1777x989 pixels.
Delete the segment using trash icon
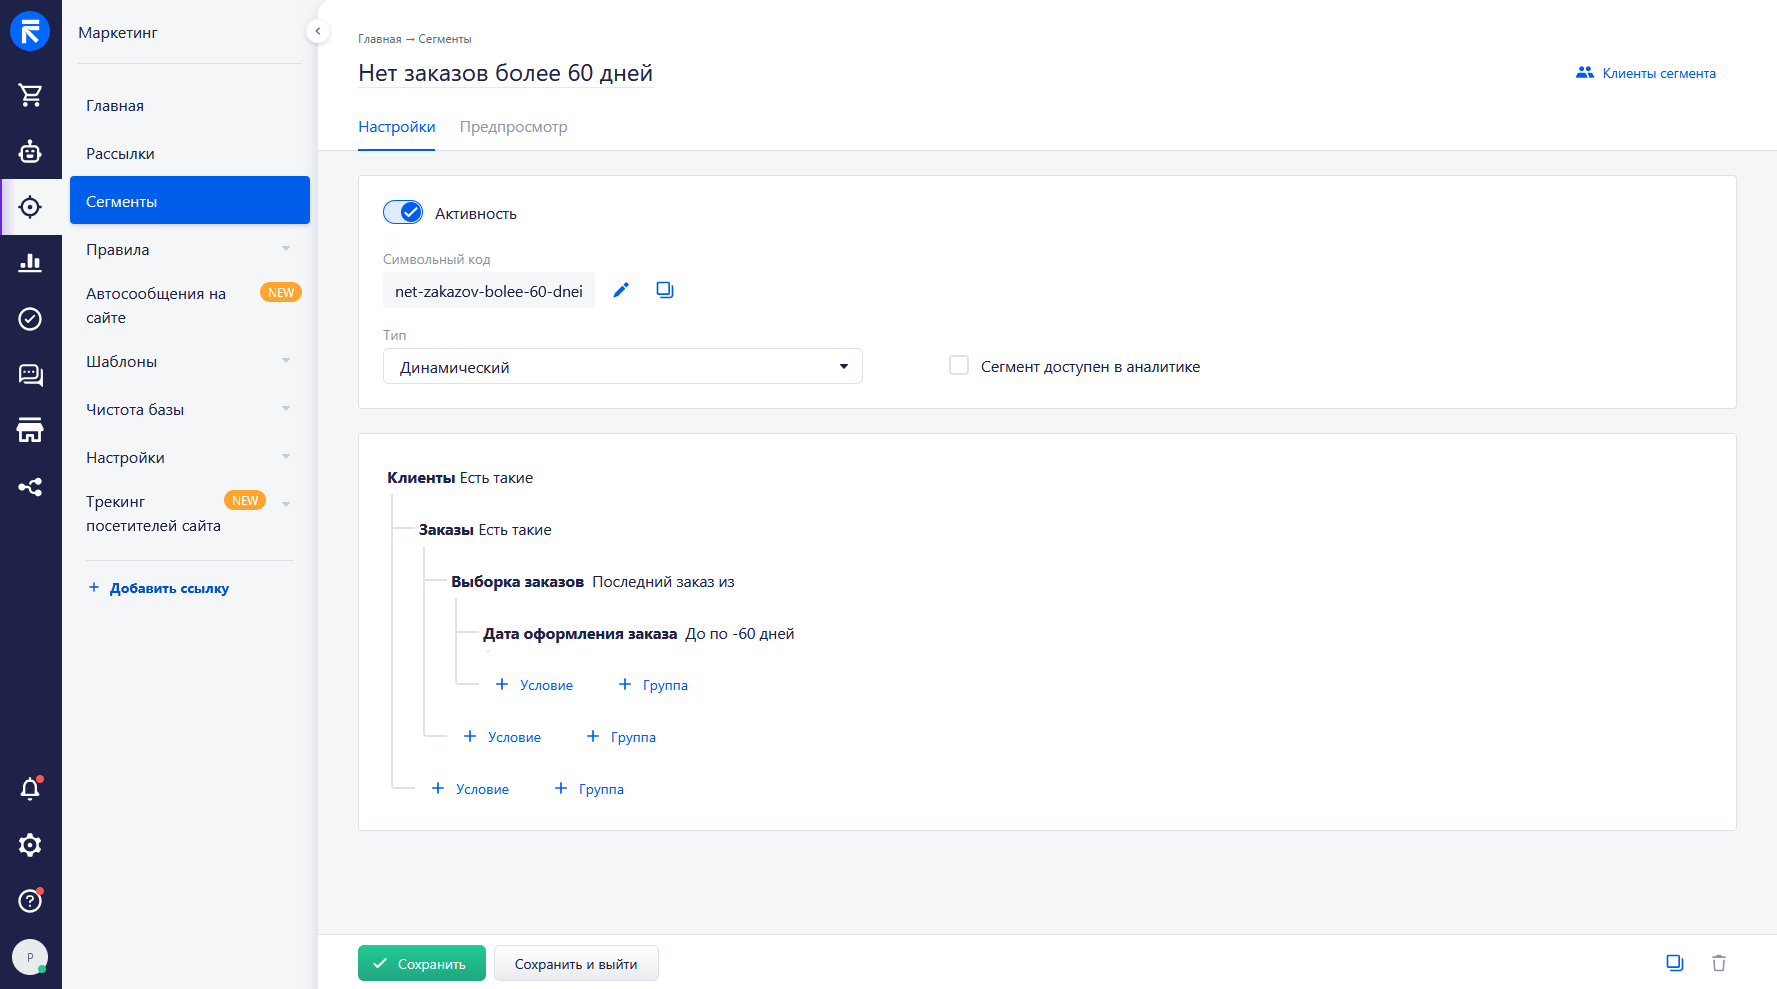coord(1719,963)
